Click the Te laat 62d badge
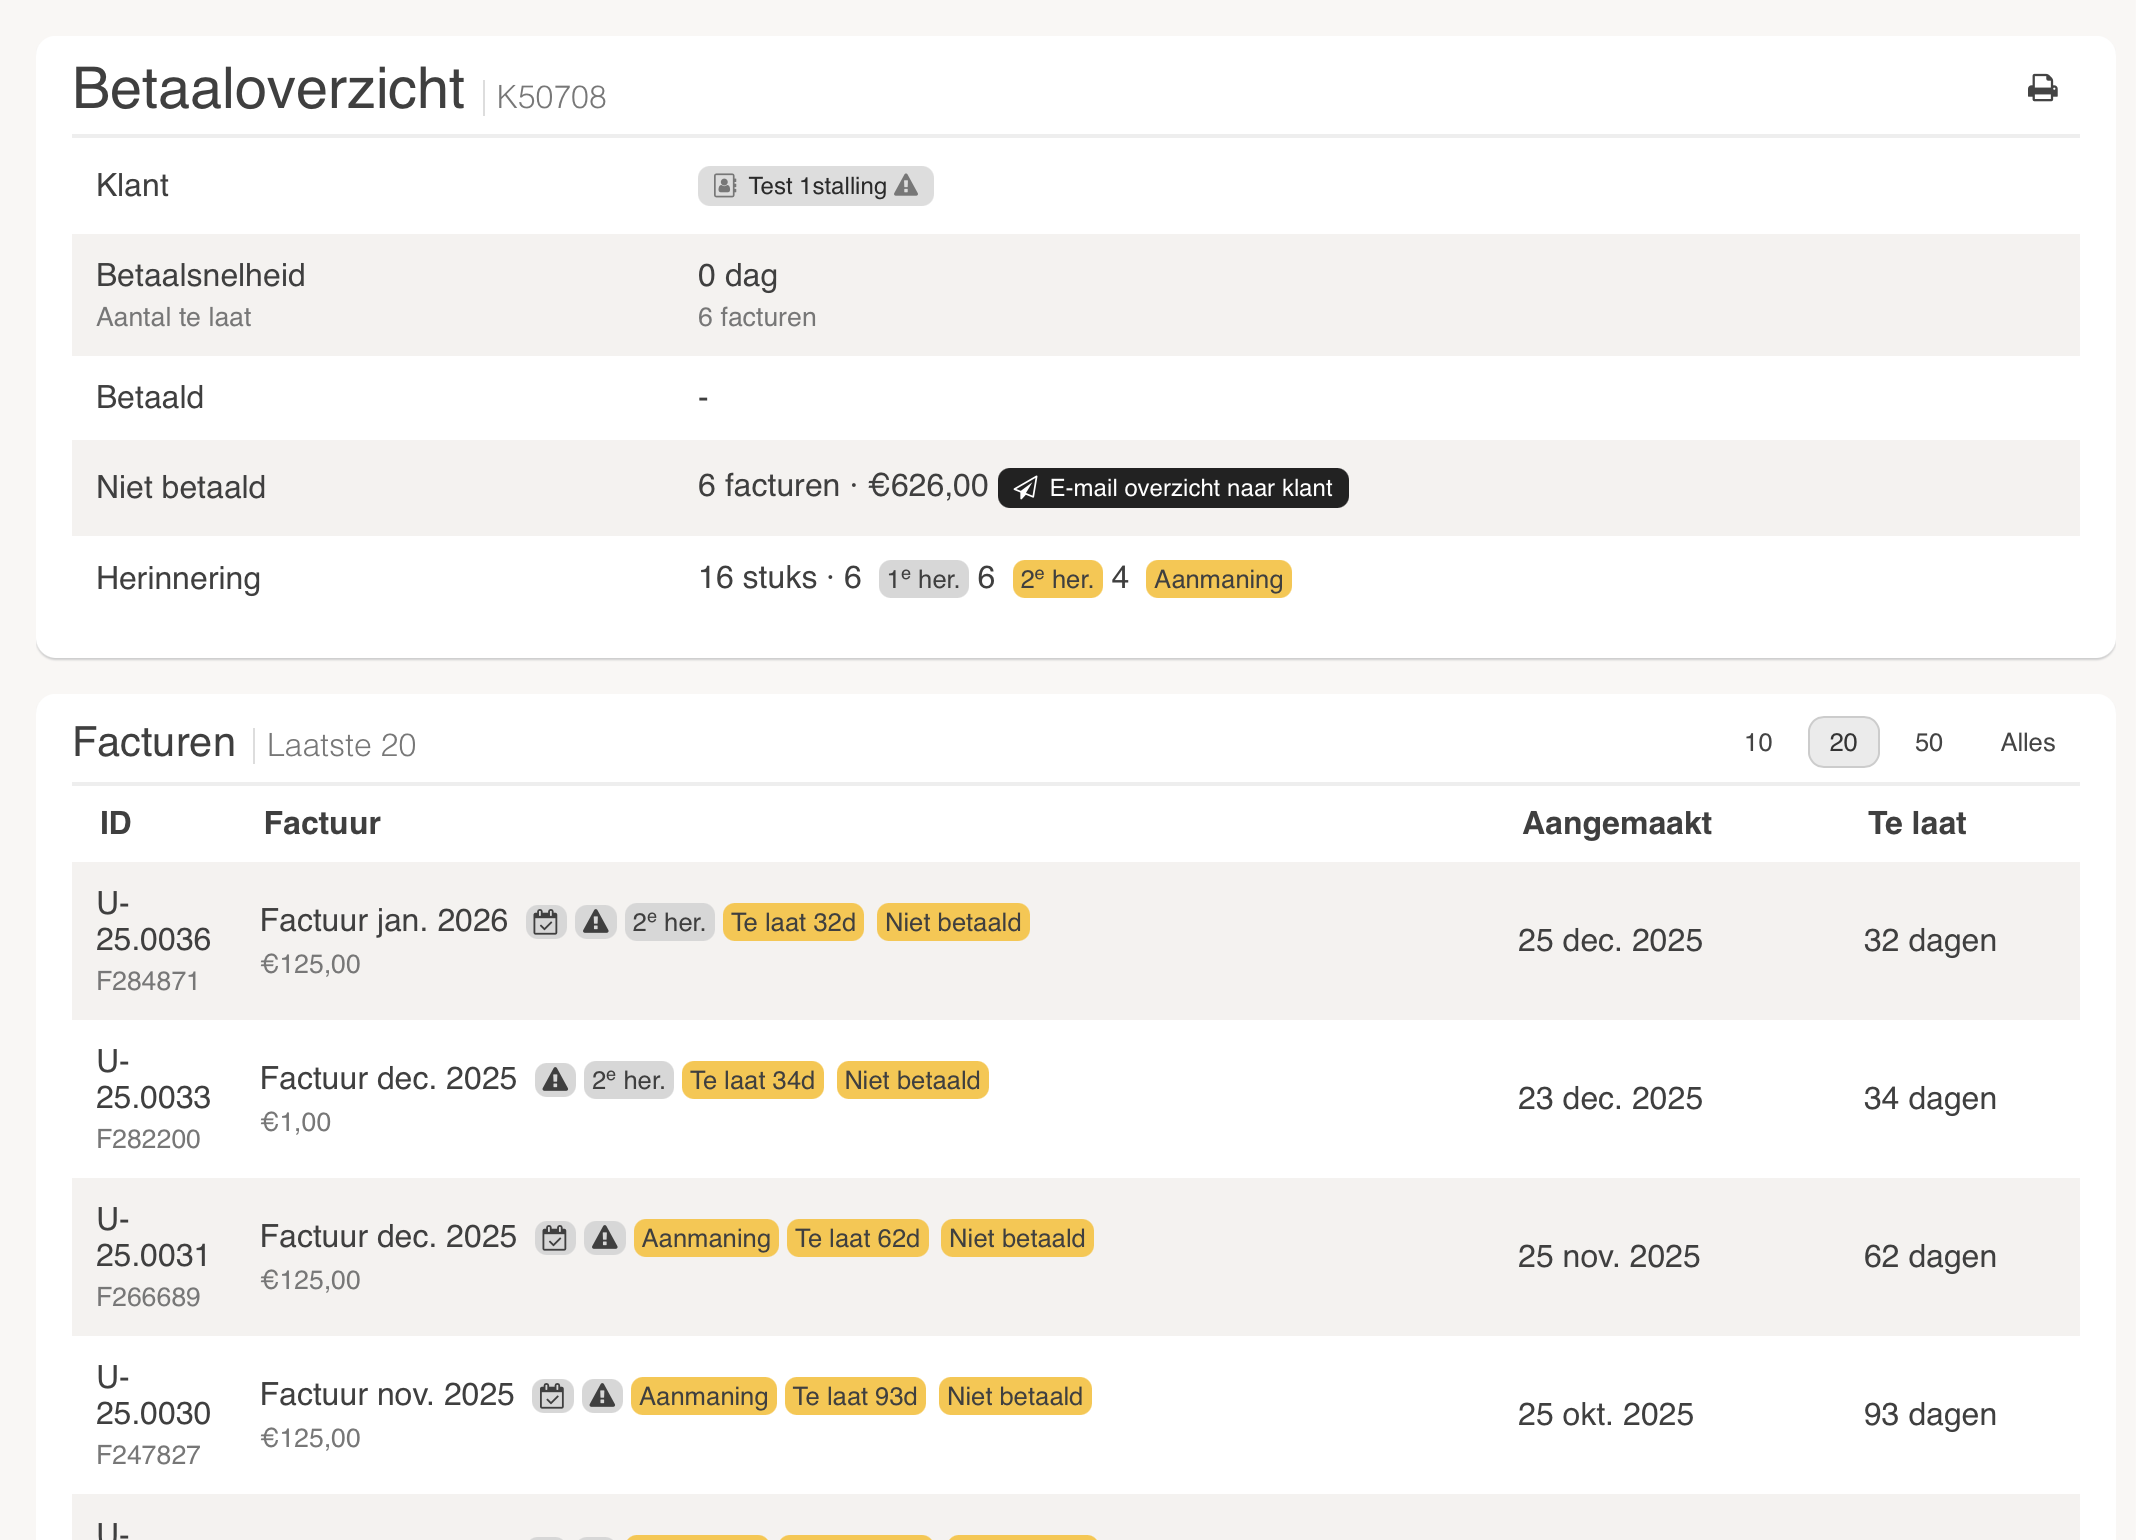The height and width of the screenshot is (1540, 2136). click(857, 1238)
